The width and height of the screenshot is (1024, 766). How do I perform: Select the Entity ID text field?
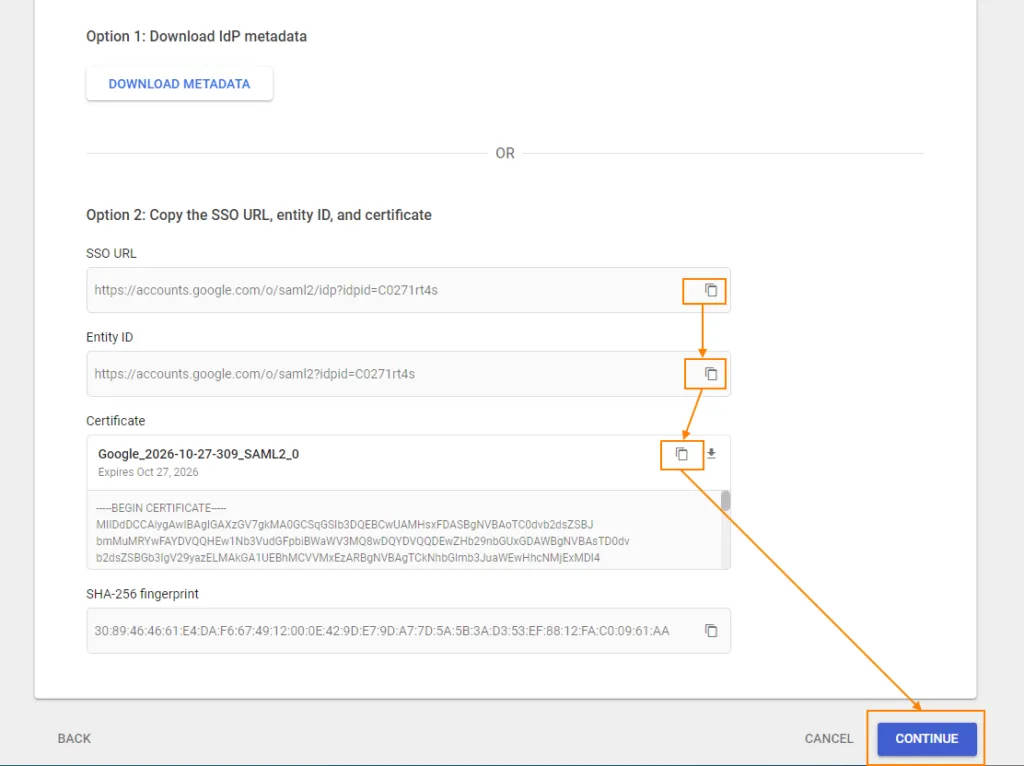[x=408, y=374]
